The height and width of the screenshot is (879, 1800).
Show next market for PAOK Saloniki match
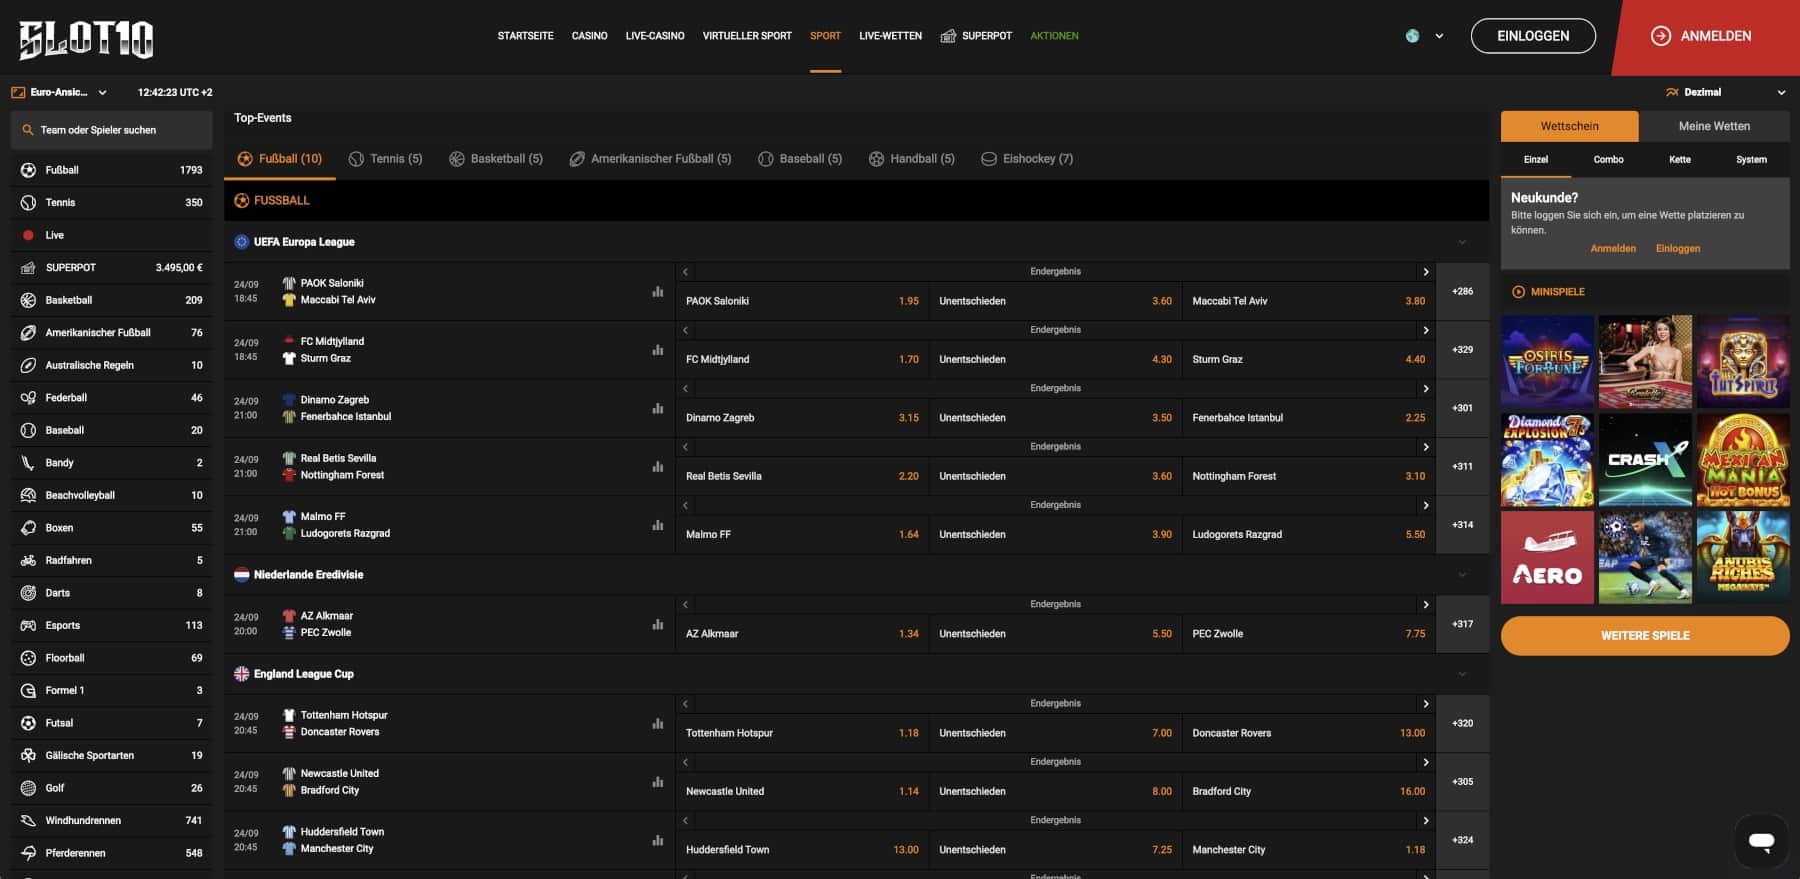tap(1425, 272)
